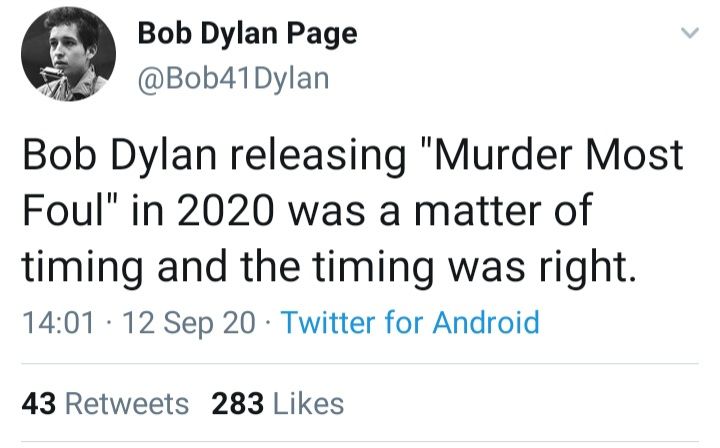Click "2020" in the tweet text

[x=238, y=211]
